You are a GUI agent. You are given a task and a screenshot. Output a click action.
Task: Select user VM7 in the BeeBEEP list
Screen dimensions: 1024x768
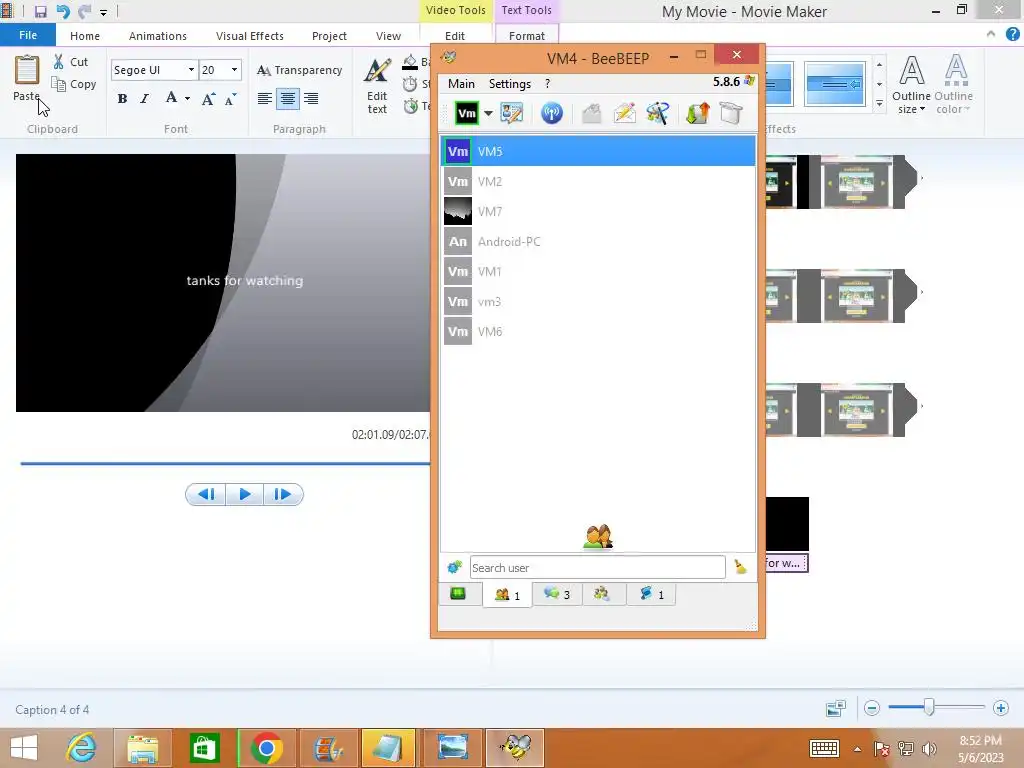(x=599, y=212)
